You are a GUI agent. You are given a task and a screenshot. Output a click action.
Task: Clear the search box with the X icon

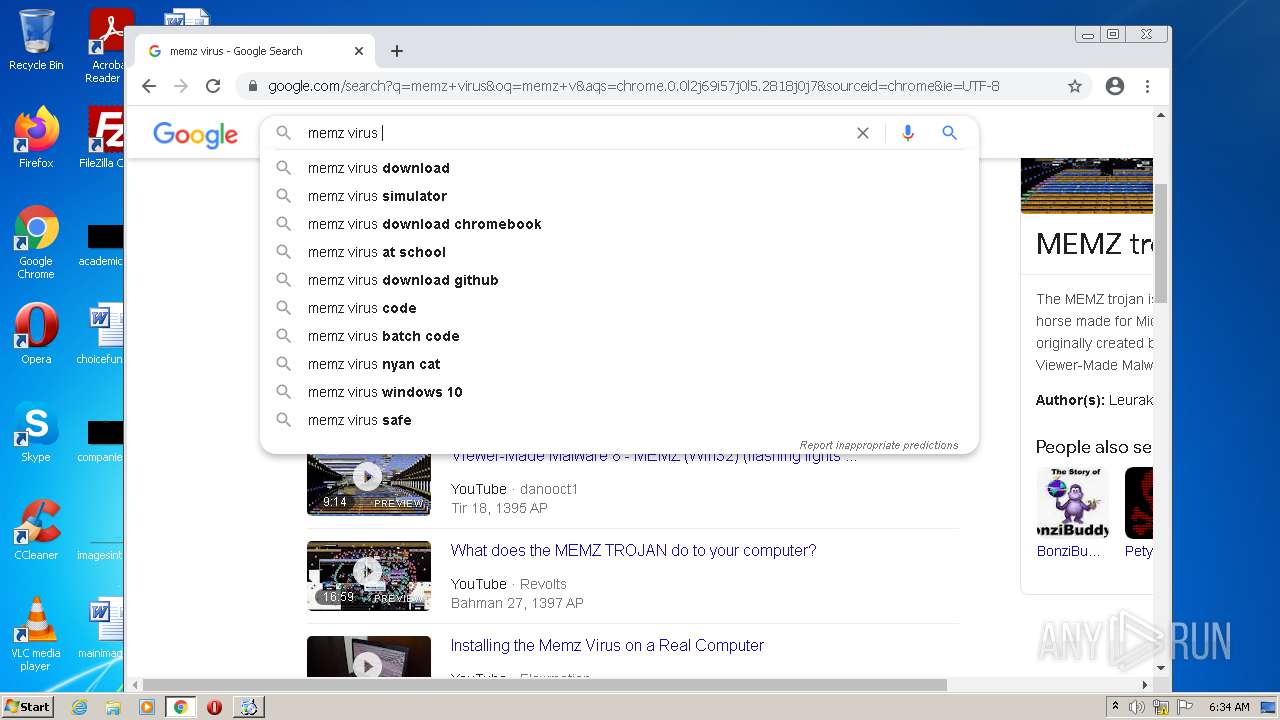863,133
